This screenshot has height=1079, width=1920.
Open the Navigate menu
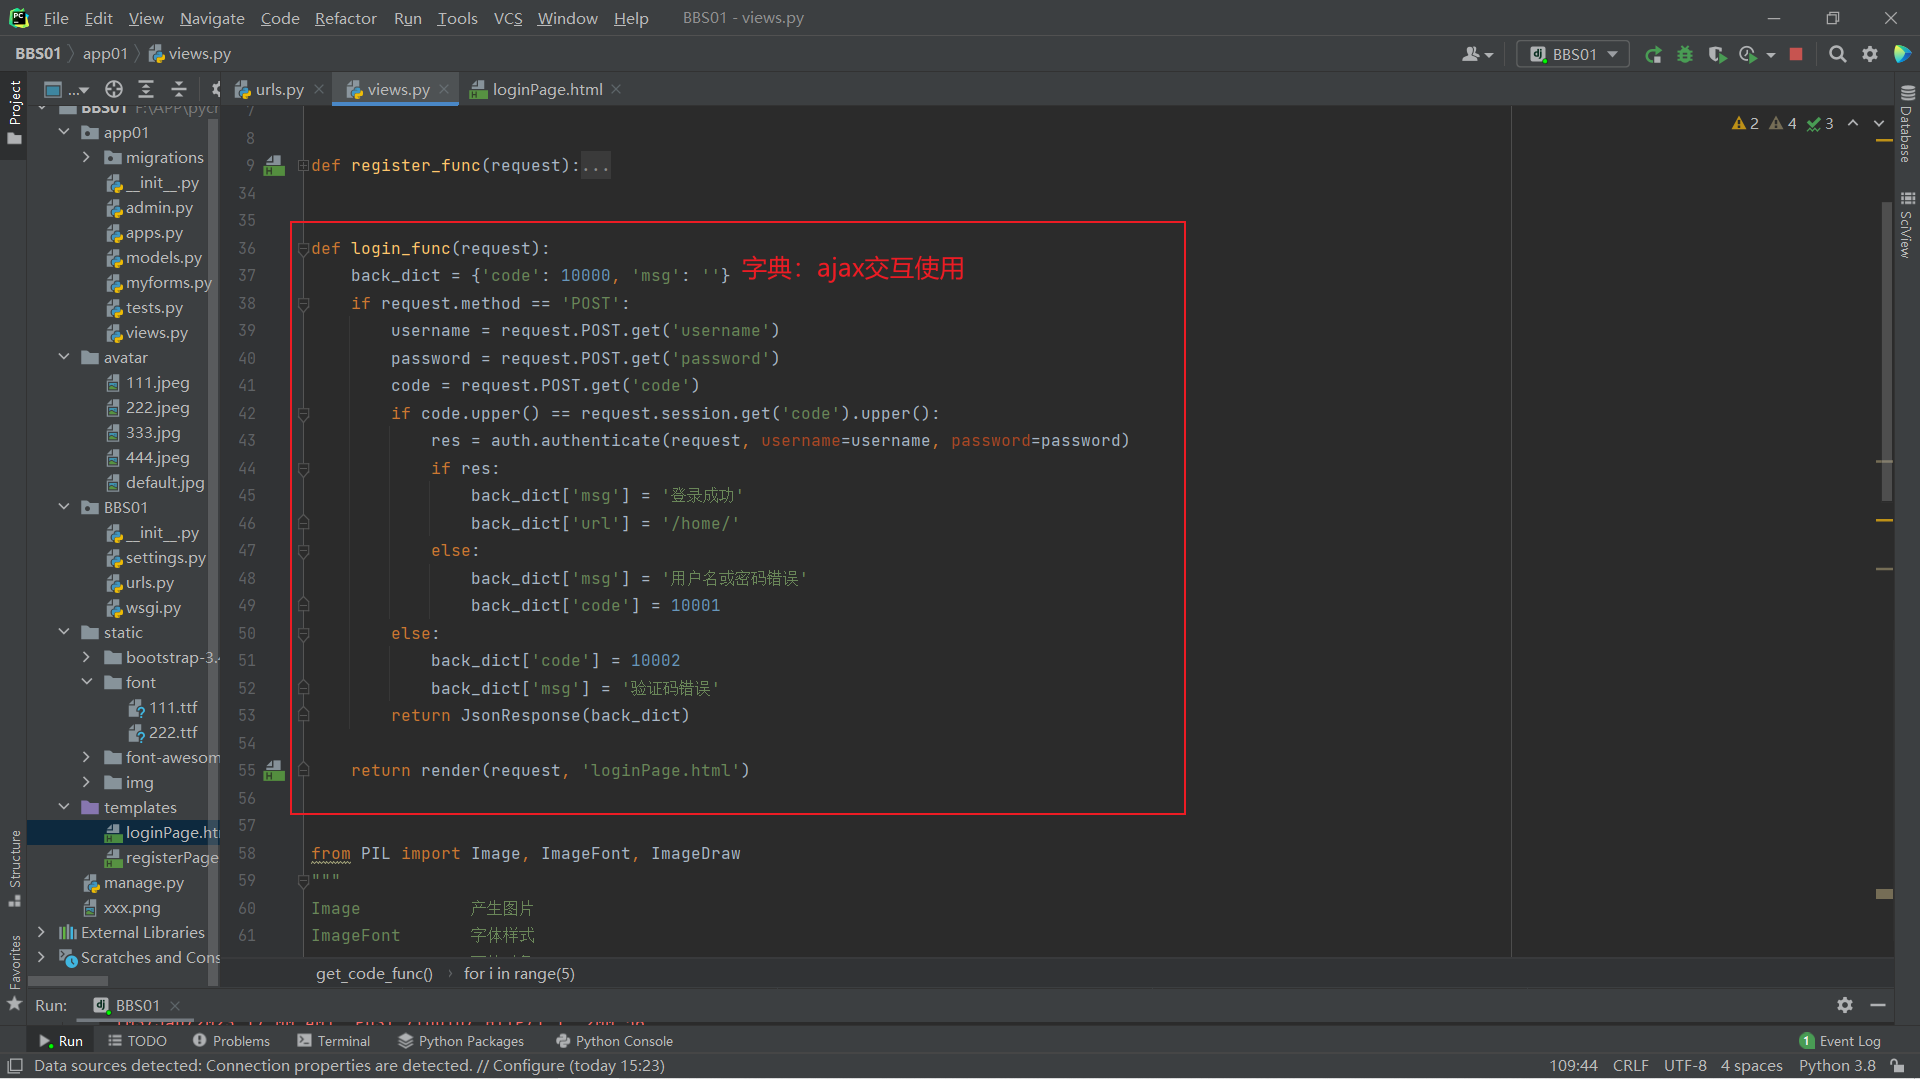click(212, 18)
